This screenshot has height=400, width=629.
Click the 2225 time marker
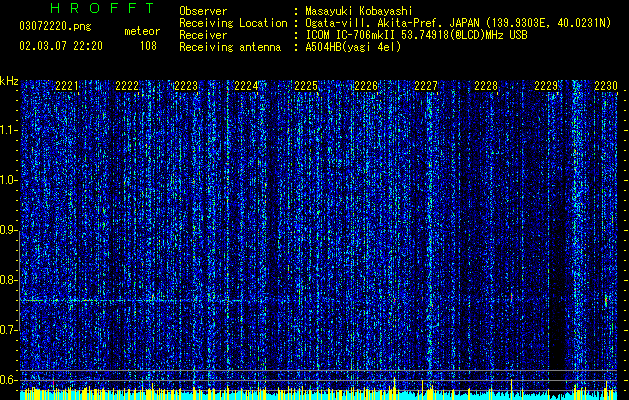(306, 86)
